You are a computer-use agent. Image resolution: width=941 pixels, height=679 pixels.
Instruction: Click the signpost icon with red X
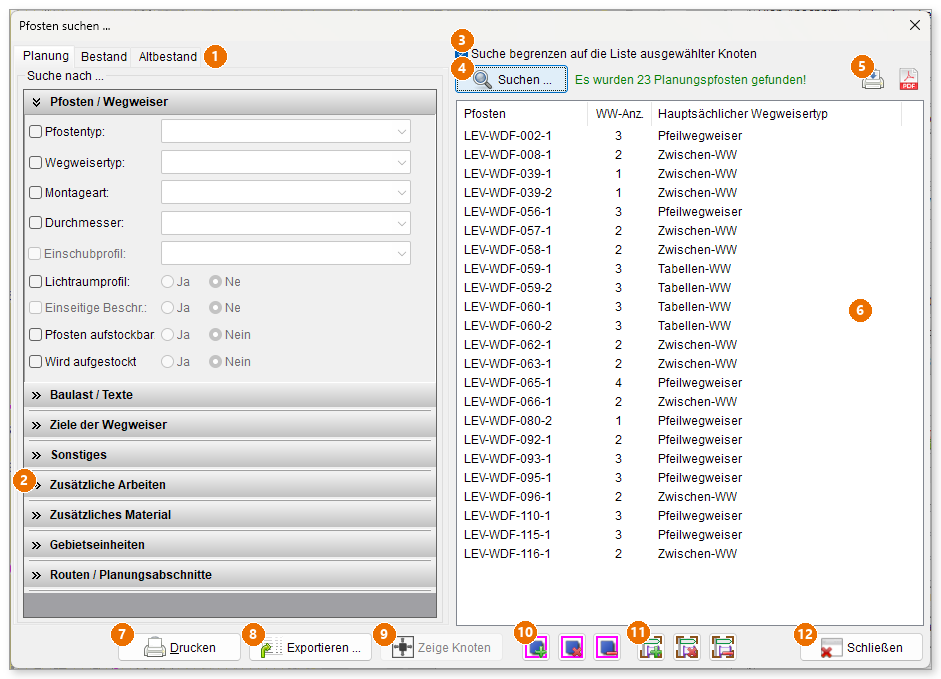click(x=687, y=648)
